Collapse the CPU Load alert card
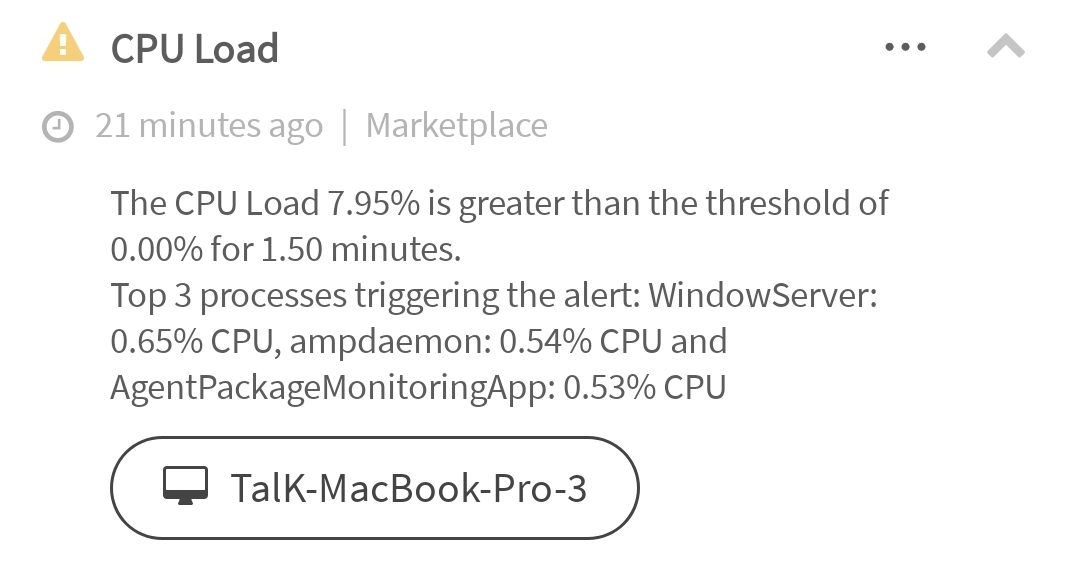Viewport: 1080px width, 582px height. click(x=1006, y=46)
